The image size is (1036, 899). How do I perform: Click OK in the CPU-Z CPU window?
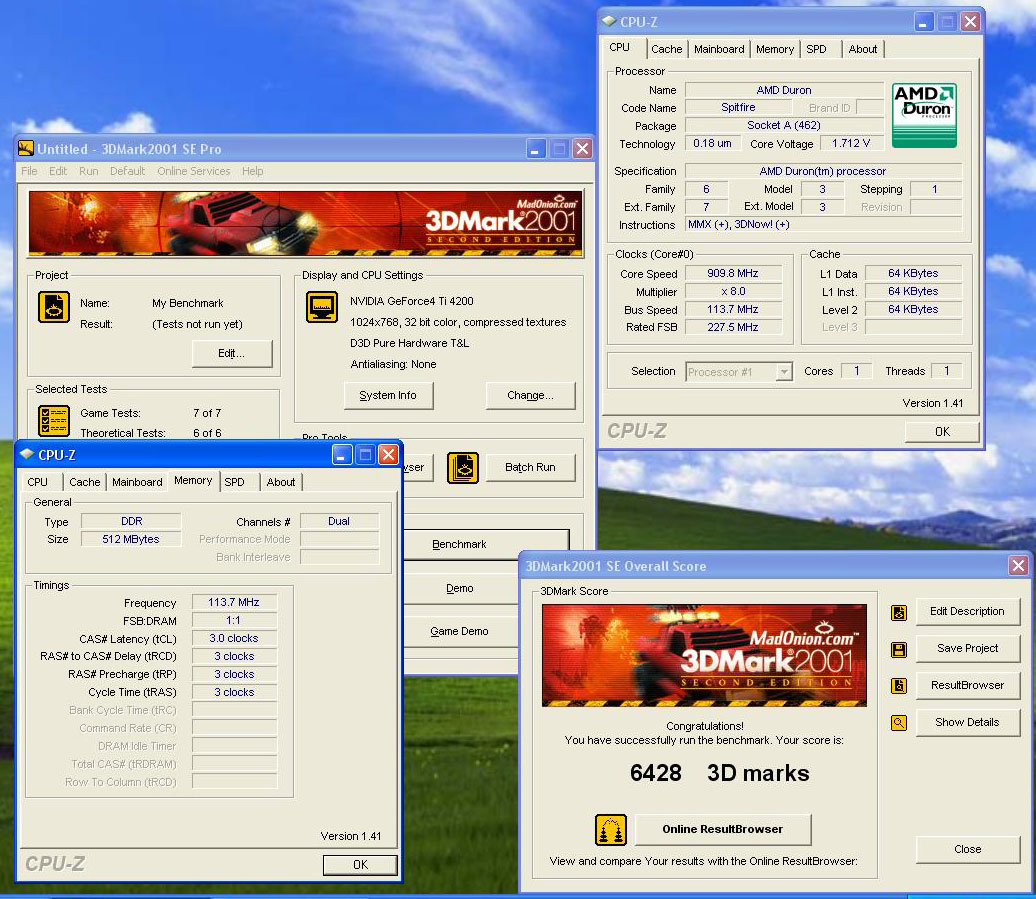(x=942, y=431)
